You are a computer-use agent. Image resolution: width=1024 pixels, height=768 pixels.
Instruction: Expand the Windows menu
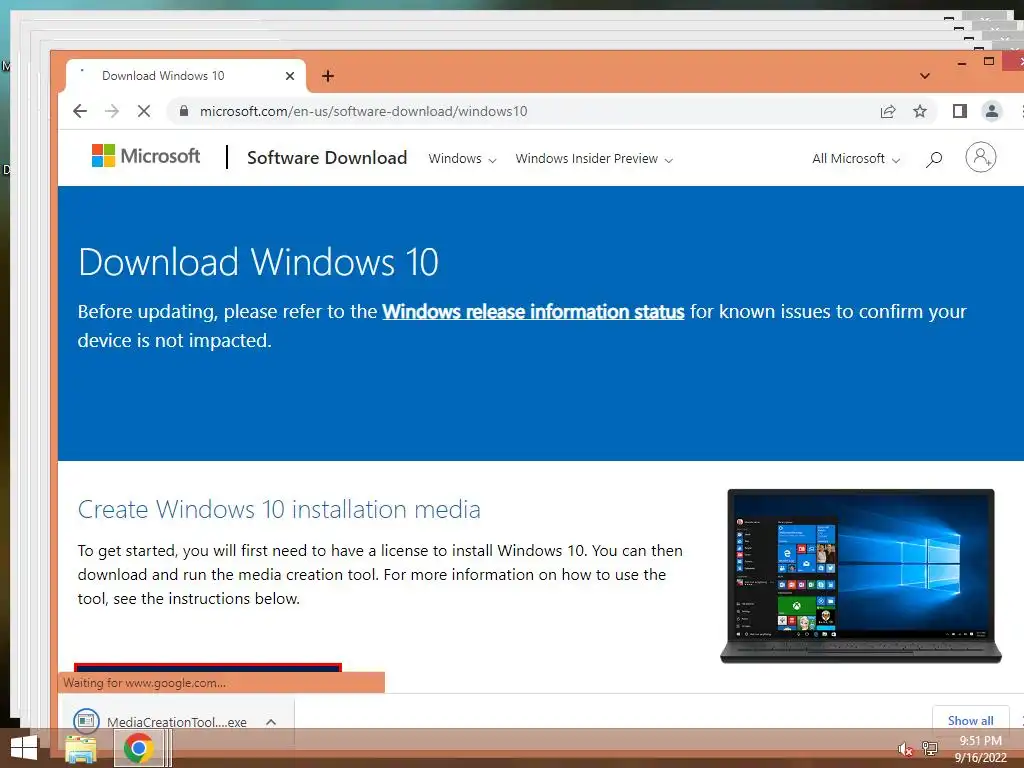tap(462, 159)
